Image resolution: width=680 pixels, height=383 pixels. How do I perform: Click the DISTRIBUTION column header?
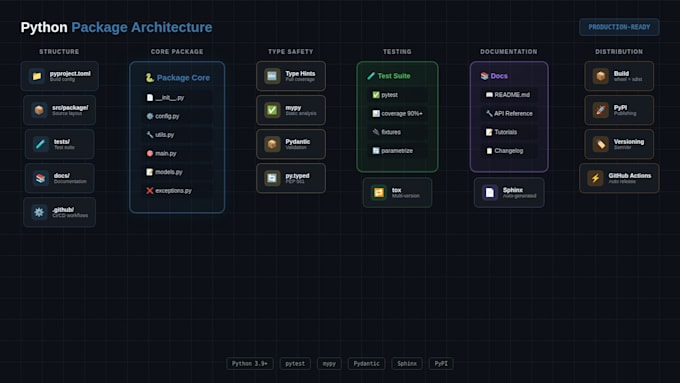[x=619, y=52]
